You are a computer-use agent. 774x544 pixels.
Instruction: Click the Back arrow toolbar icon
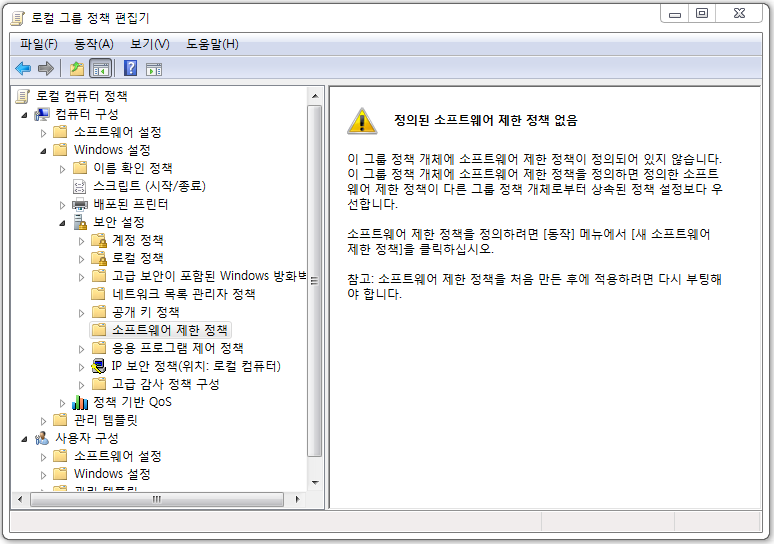coord(23,68)
